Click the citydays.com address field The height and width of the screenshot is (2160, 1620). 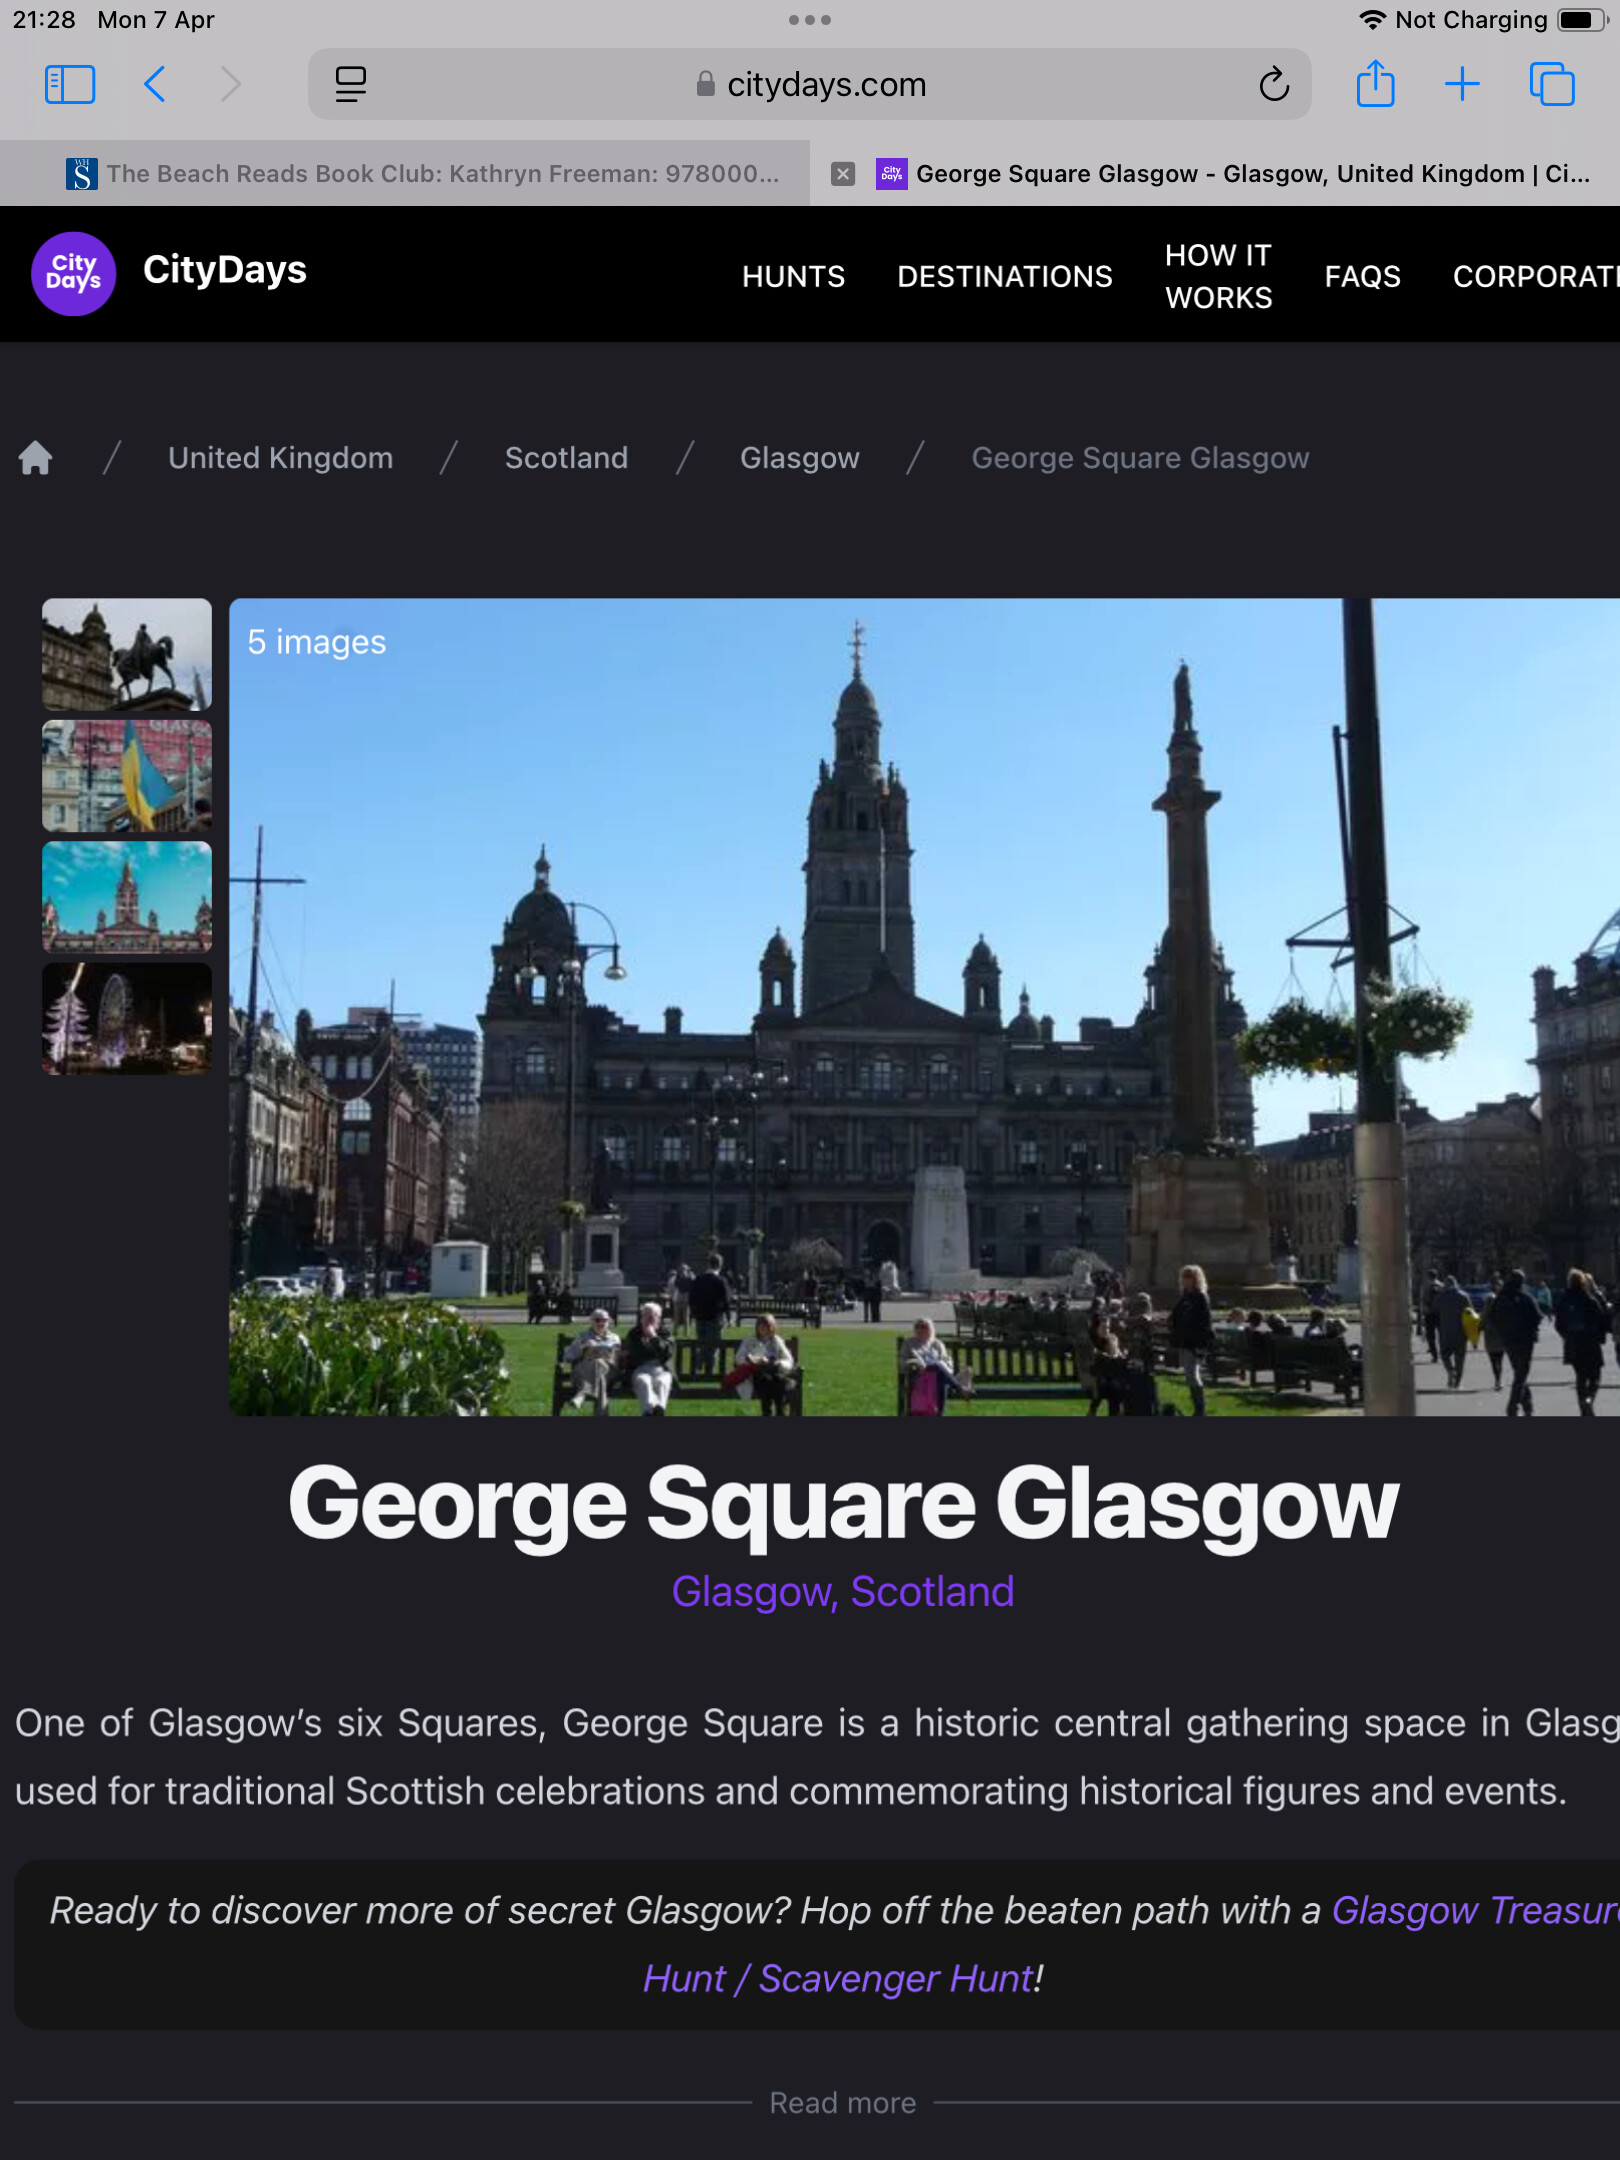(809, 84)
